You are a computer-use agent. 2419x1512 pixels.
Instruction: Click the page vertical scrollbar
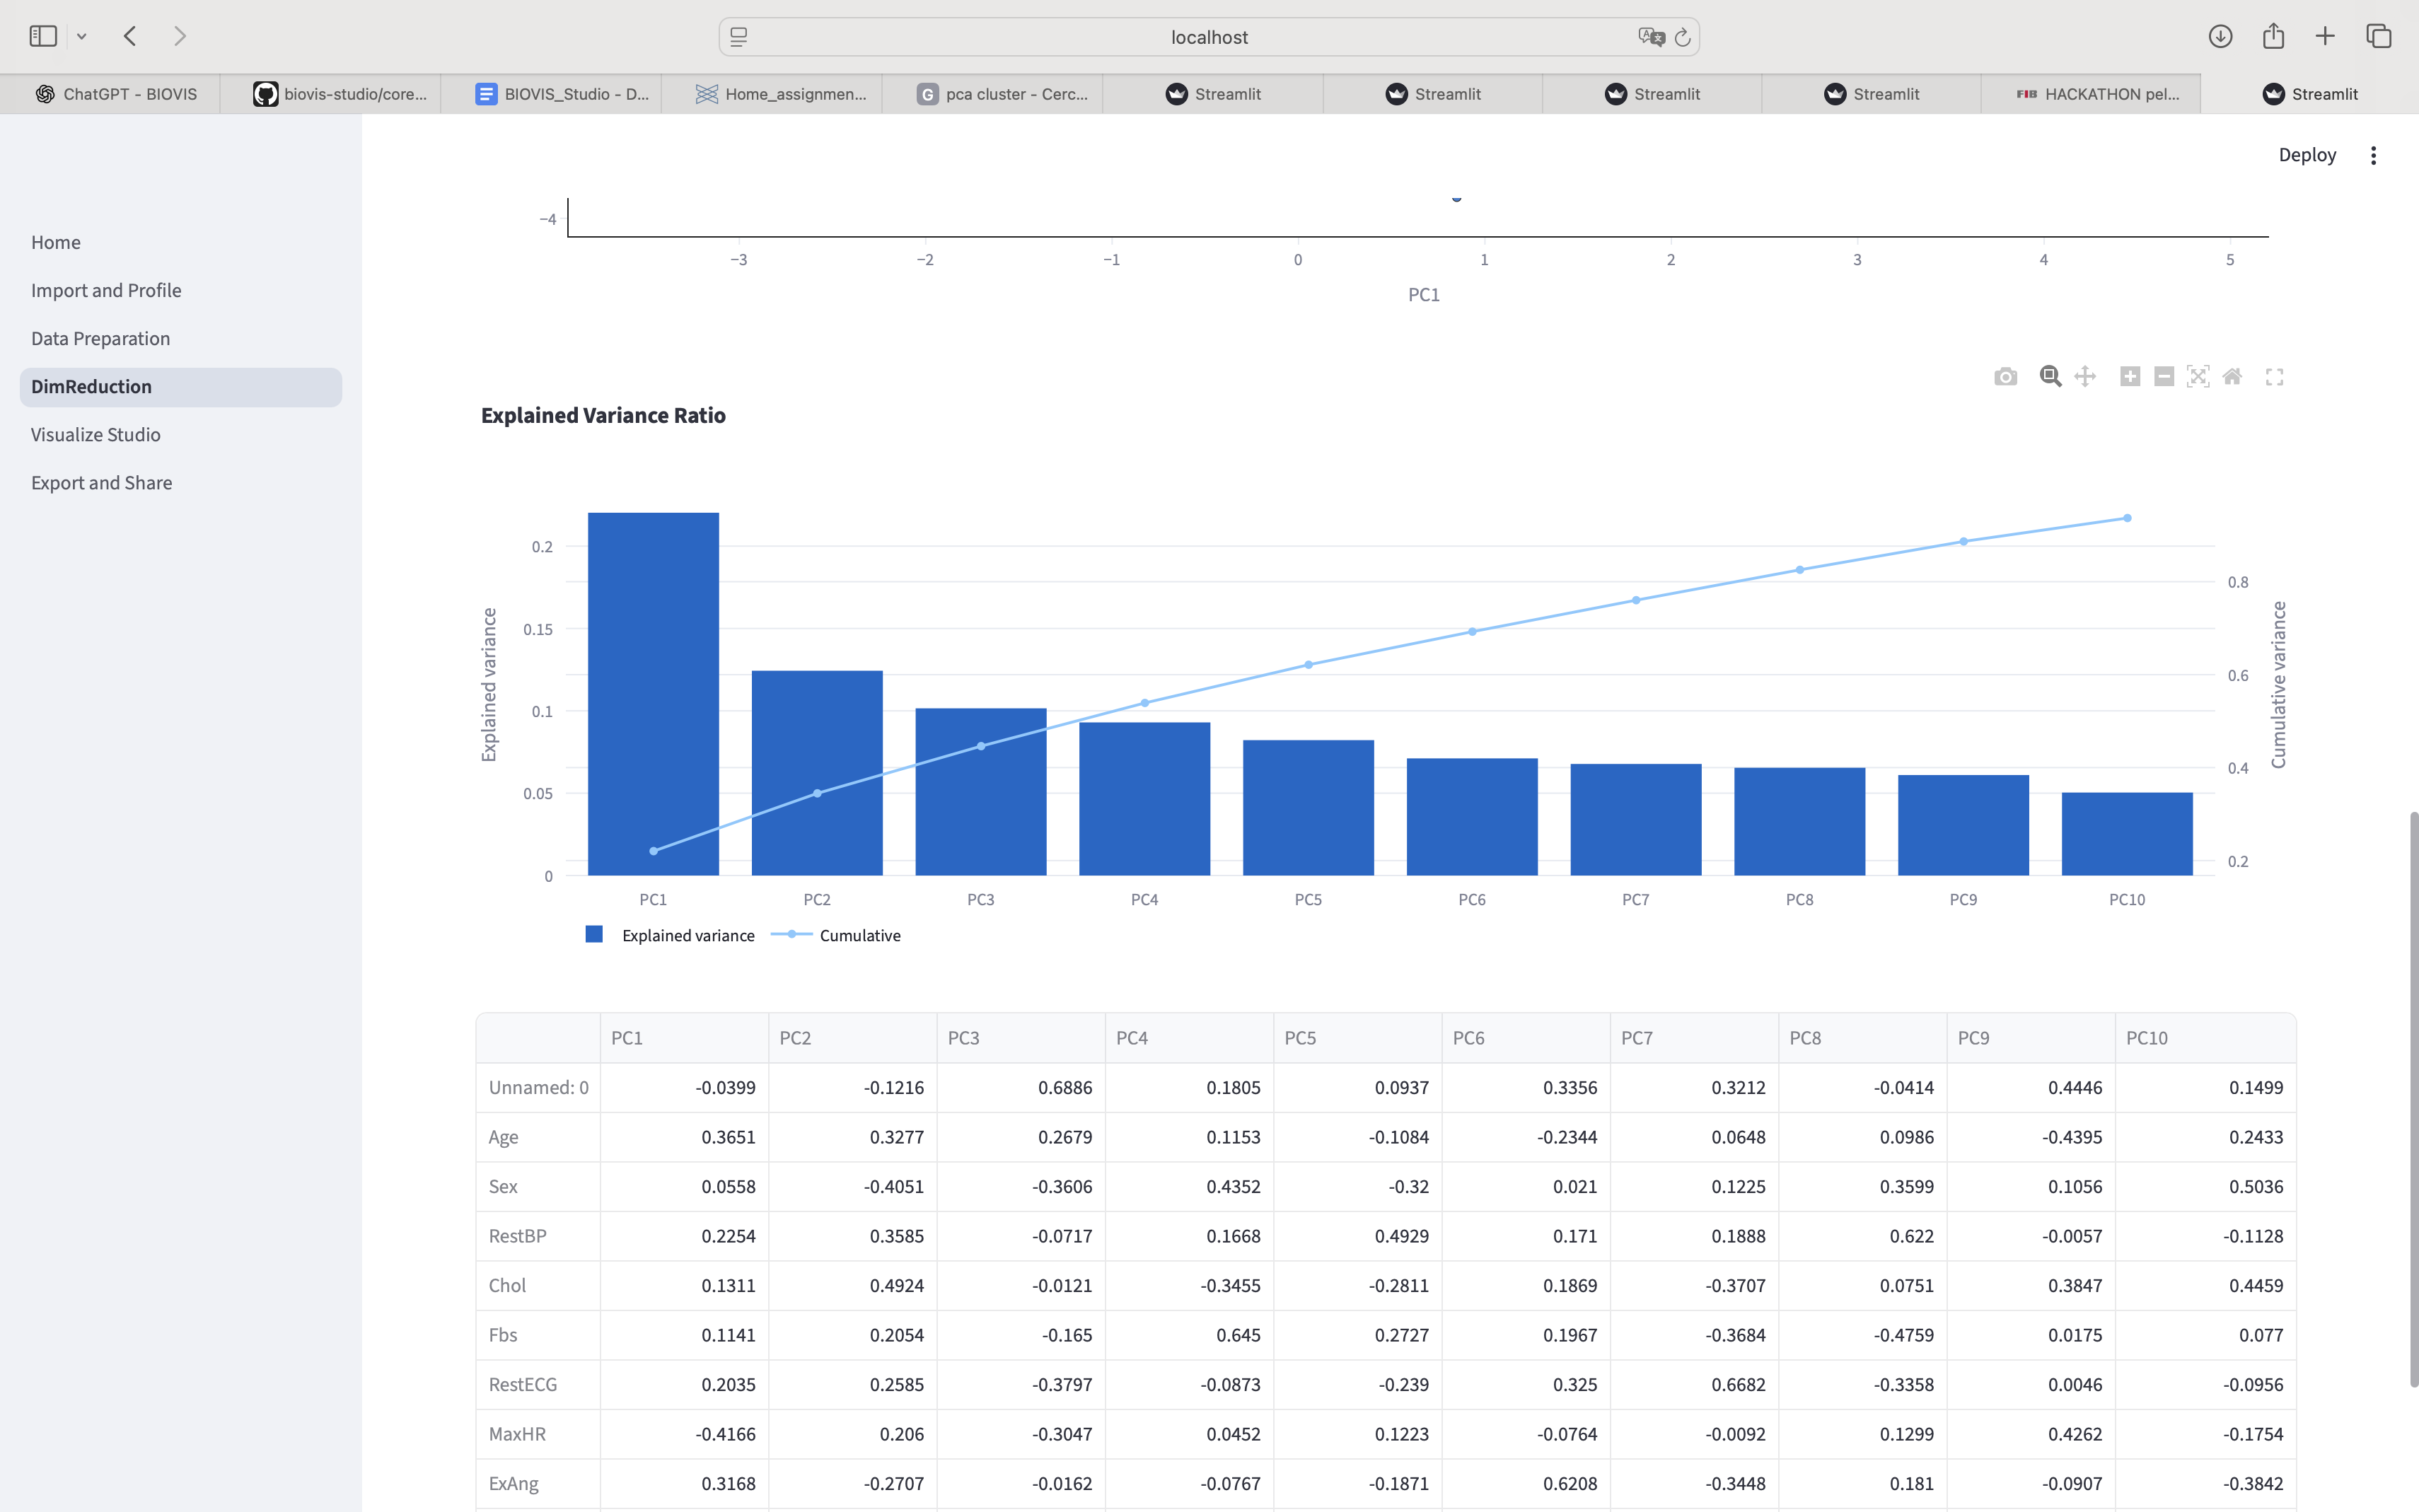point(2413,1100)
